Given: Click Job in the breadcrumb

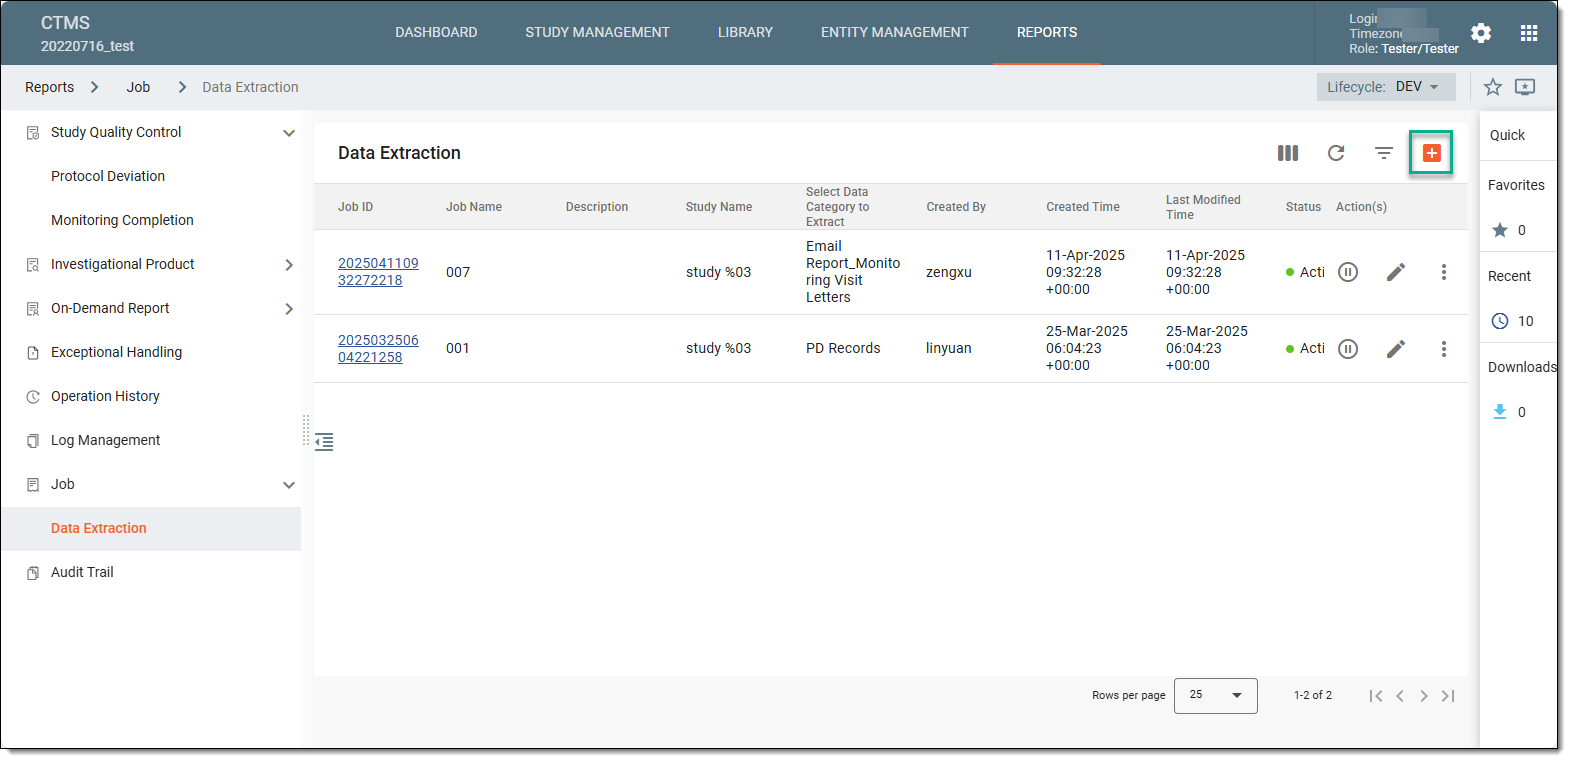Looking at the screenshot, I should 138,87.
